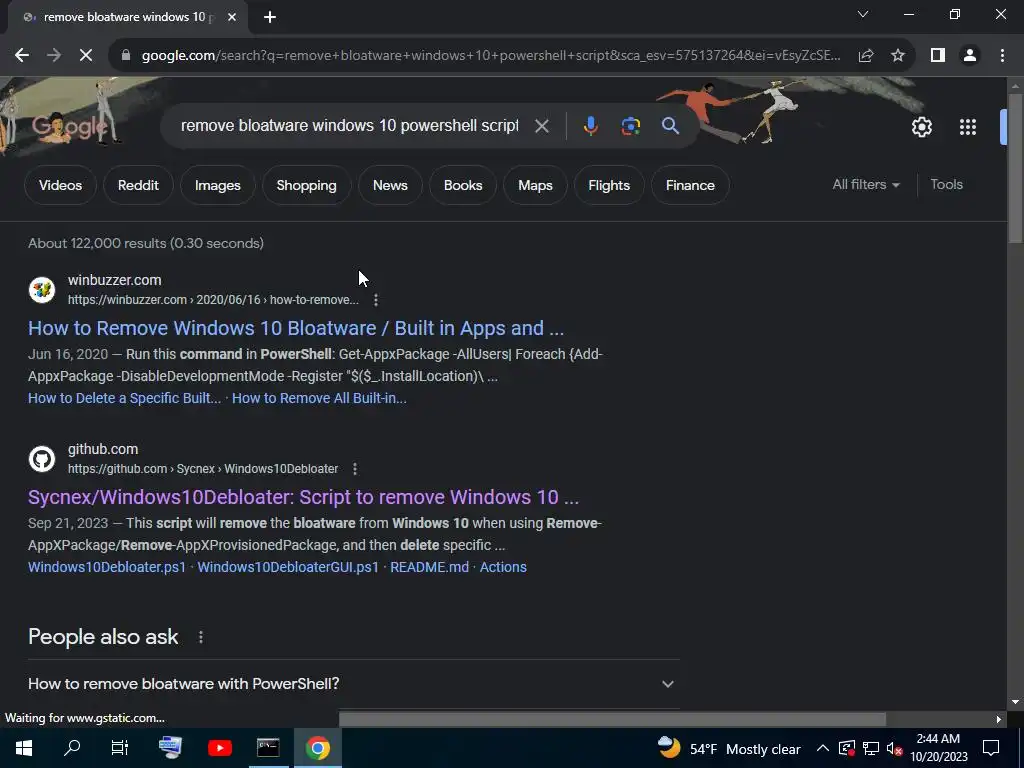Open How to Remove Windows 10 Bloatware result
Screen dimensions: 1024x768
[296, 328]
